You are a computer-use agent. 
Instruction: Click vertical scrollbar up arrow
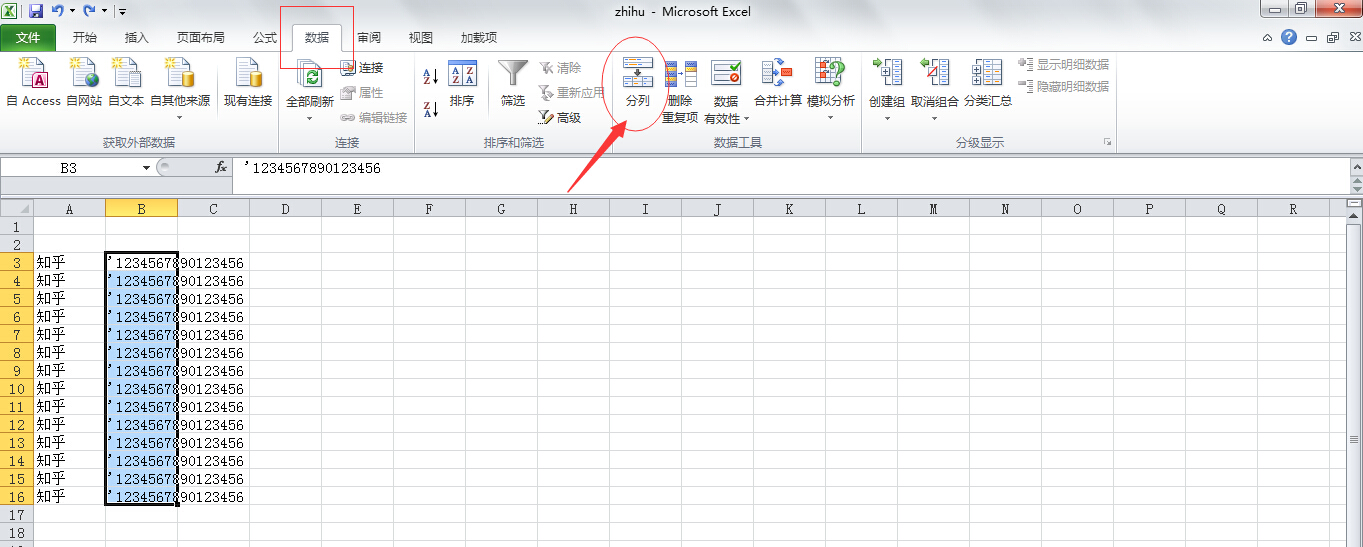pos(1355,213)
